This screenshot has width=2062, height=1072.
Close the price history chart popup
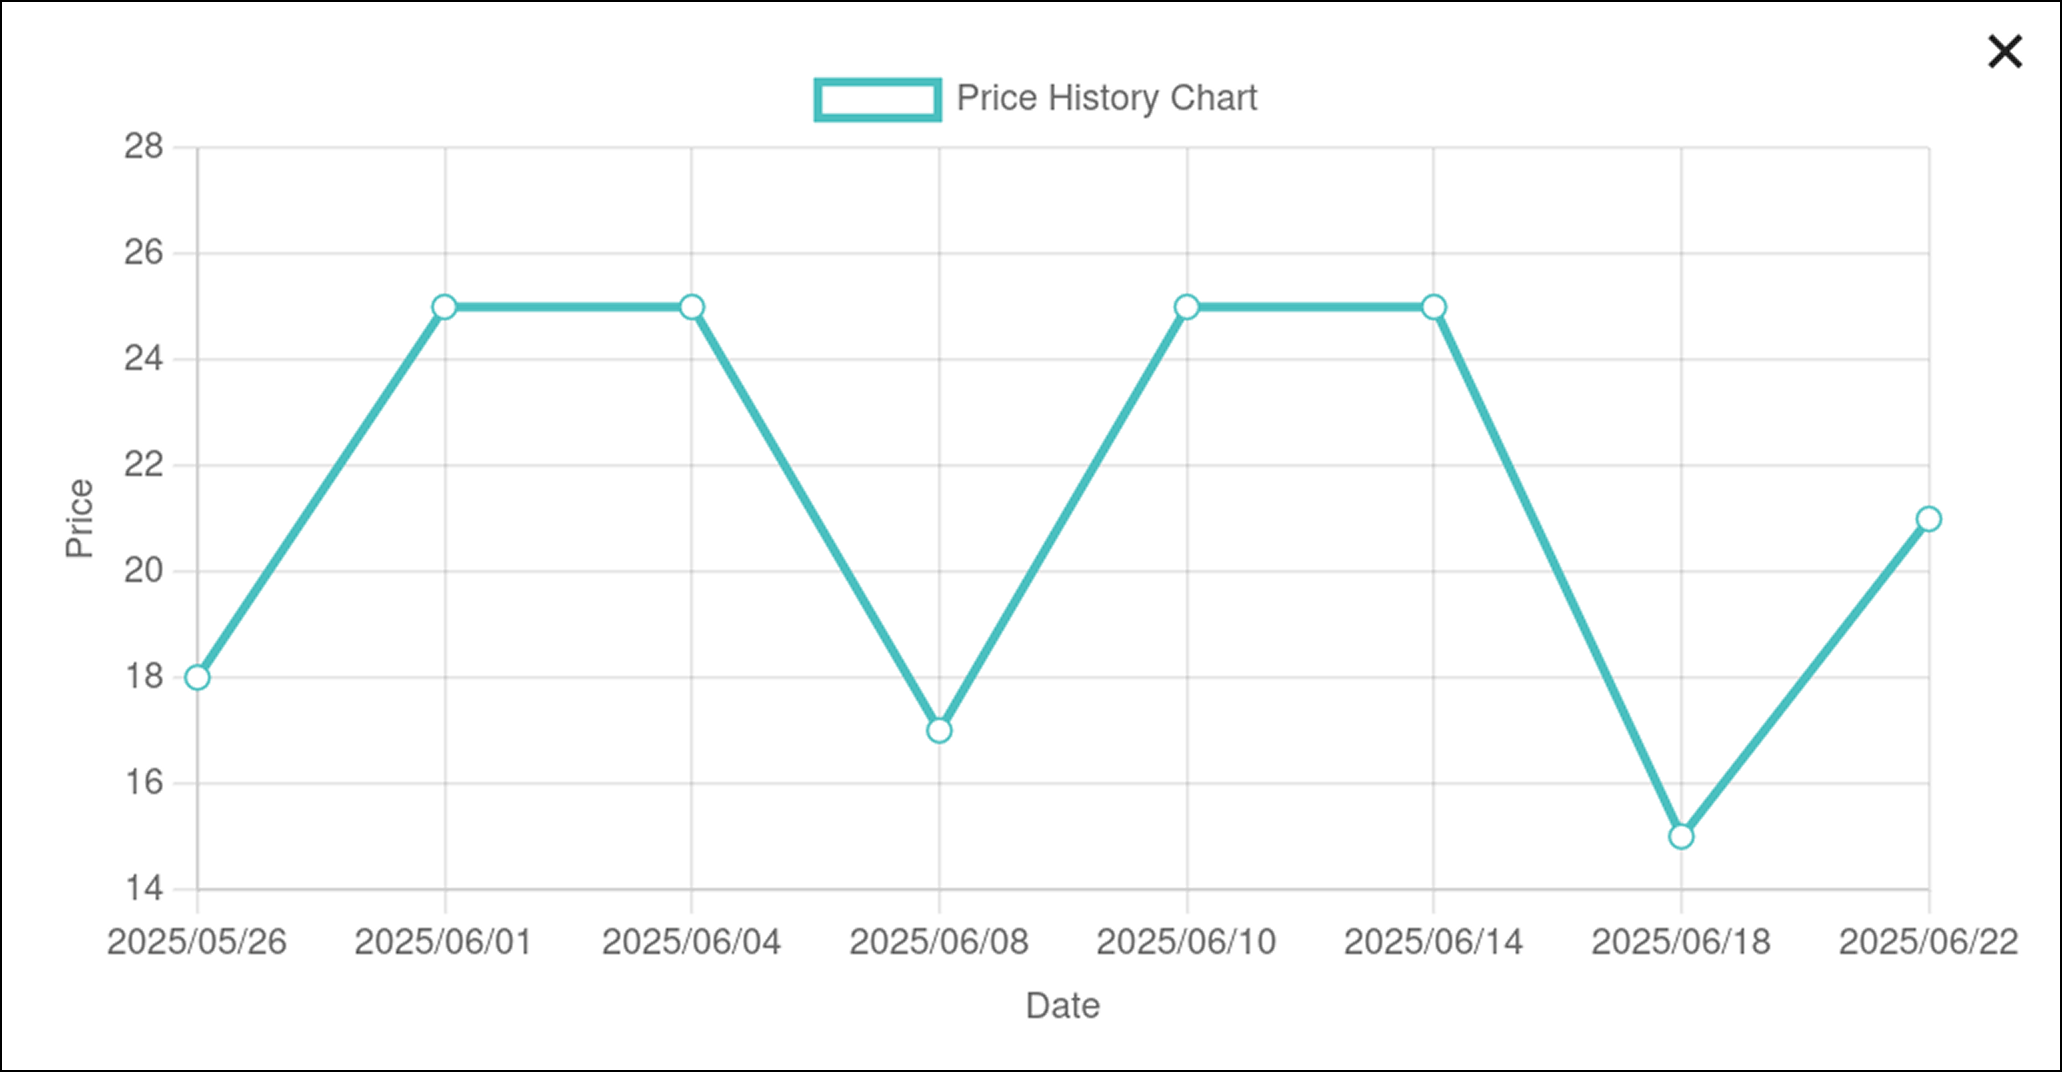click(x=2004, y=52)
